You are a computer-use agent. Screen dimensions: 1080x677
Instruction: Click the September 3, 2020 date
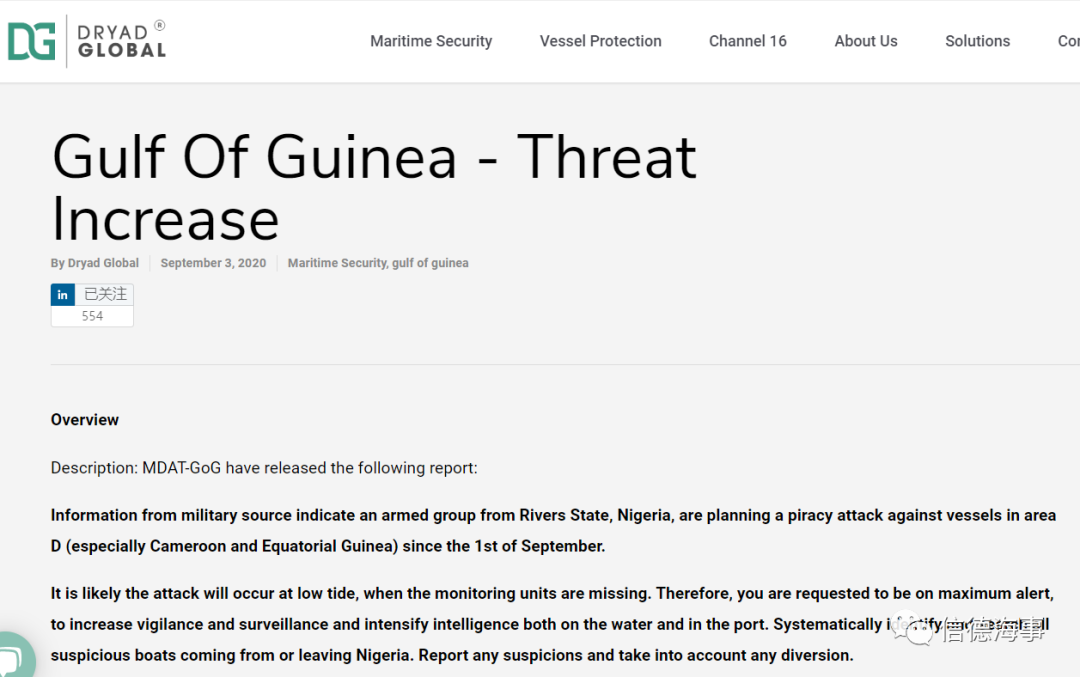(214, 263)
